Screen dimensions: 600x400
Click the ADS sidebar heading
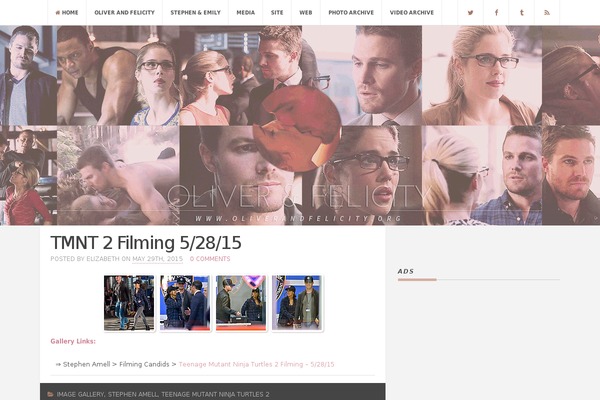406,271
